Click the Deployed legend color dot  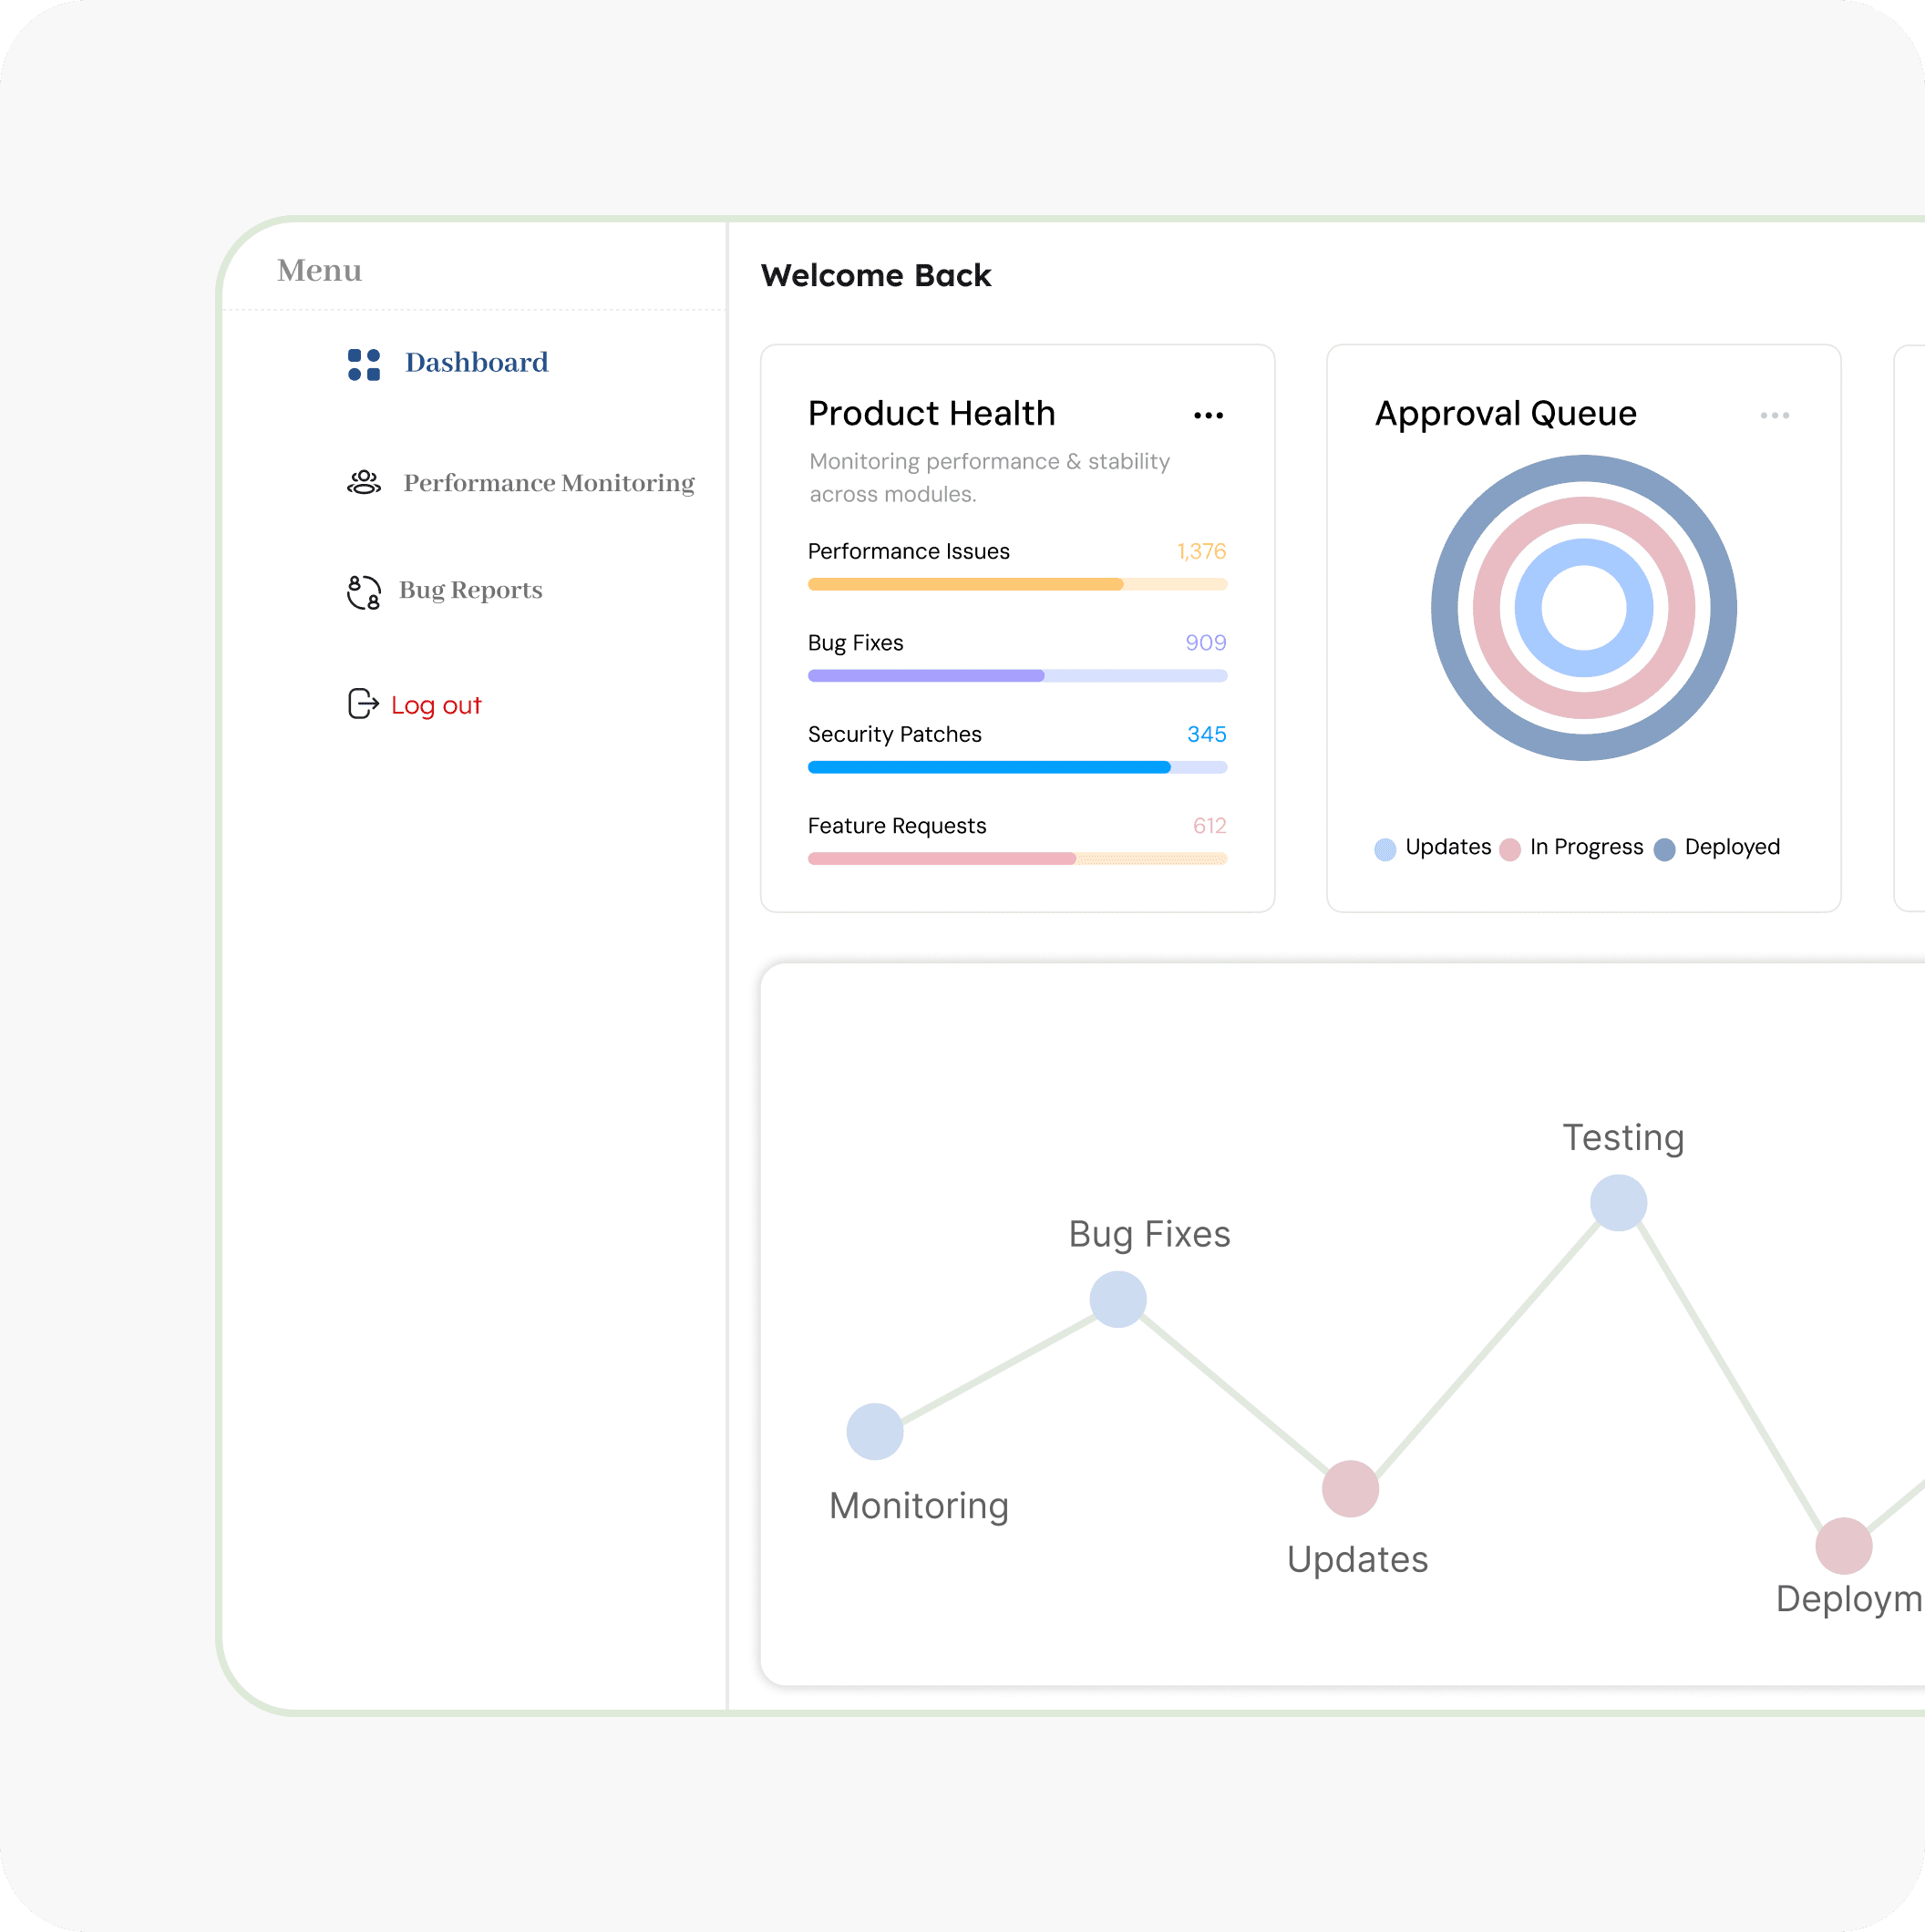1664,849
